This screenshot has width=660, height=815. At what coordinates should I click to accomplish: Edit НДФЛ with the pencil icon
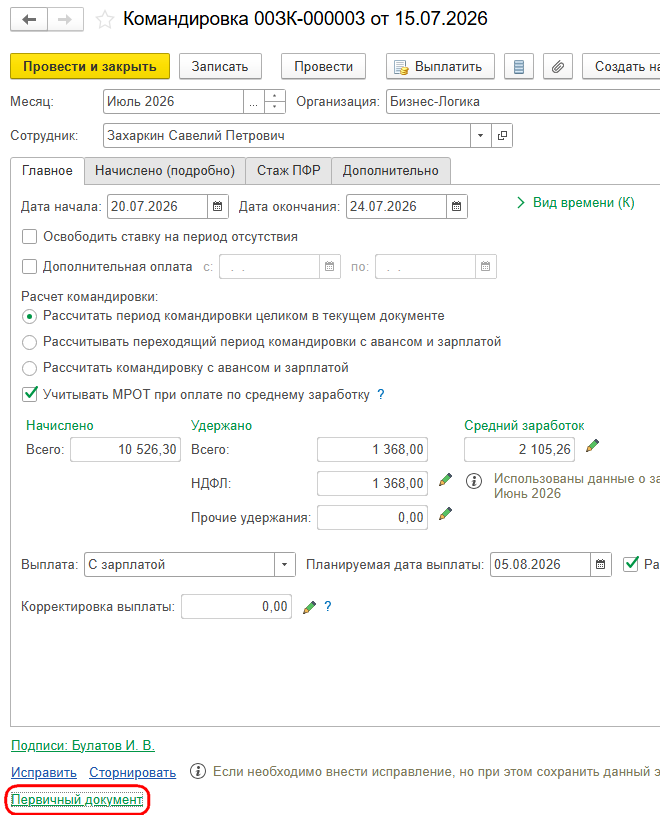click(445, 480)
